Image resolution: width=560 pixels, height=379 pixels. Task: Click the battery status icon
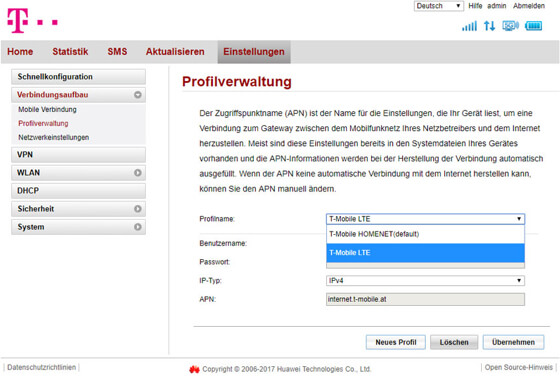point(534,26)
